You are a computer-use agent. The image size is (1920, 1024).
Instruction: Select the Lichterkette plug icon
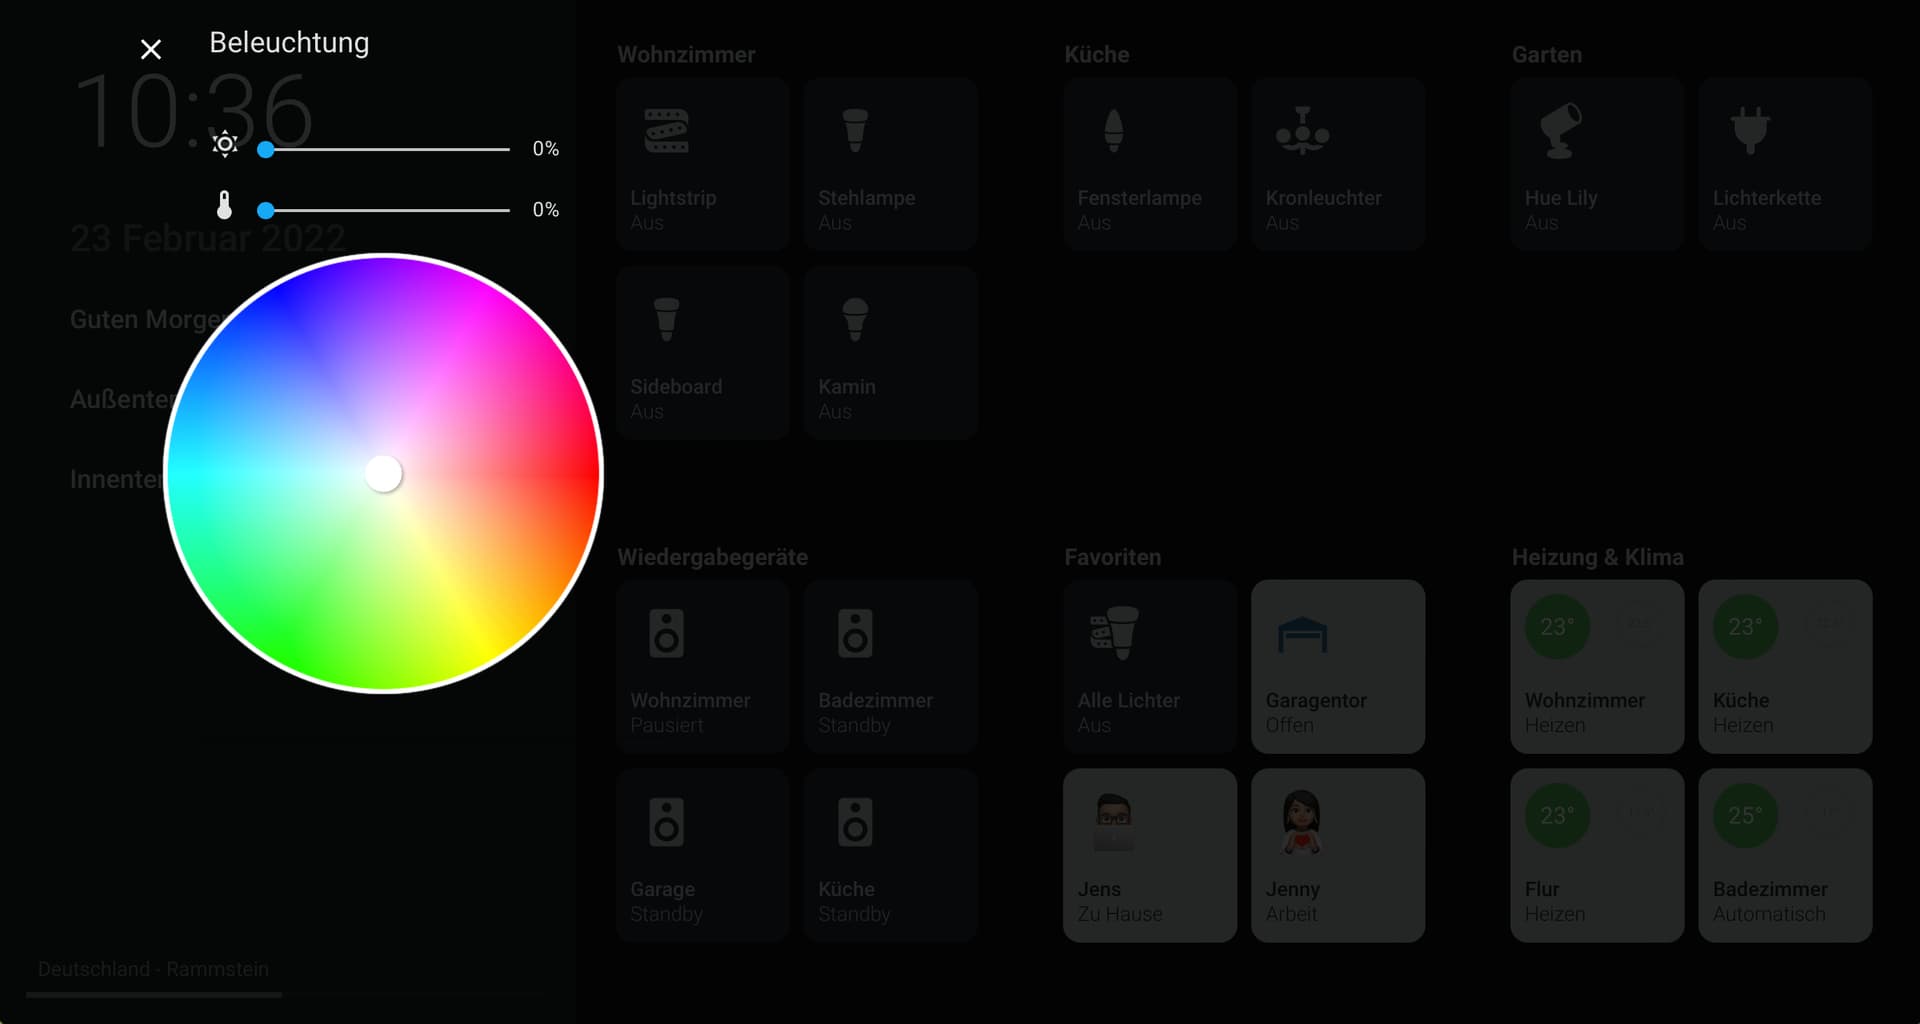[1751, 130]
